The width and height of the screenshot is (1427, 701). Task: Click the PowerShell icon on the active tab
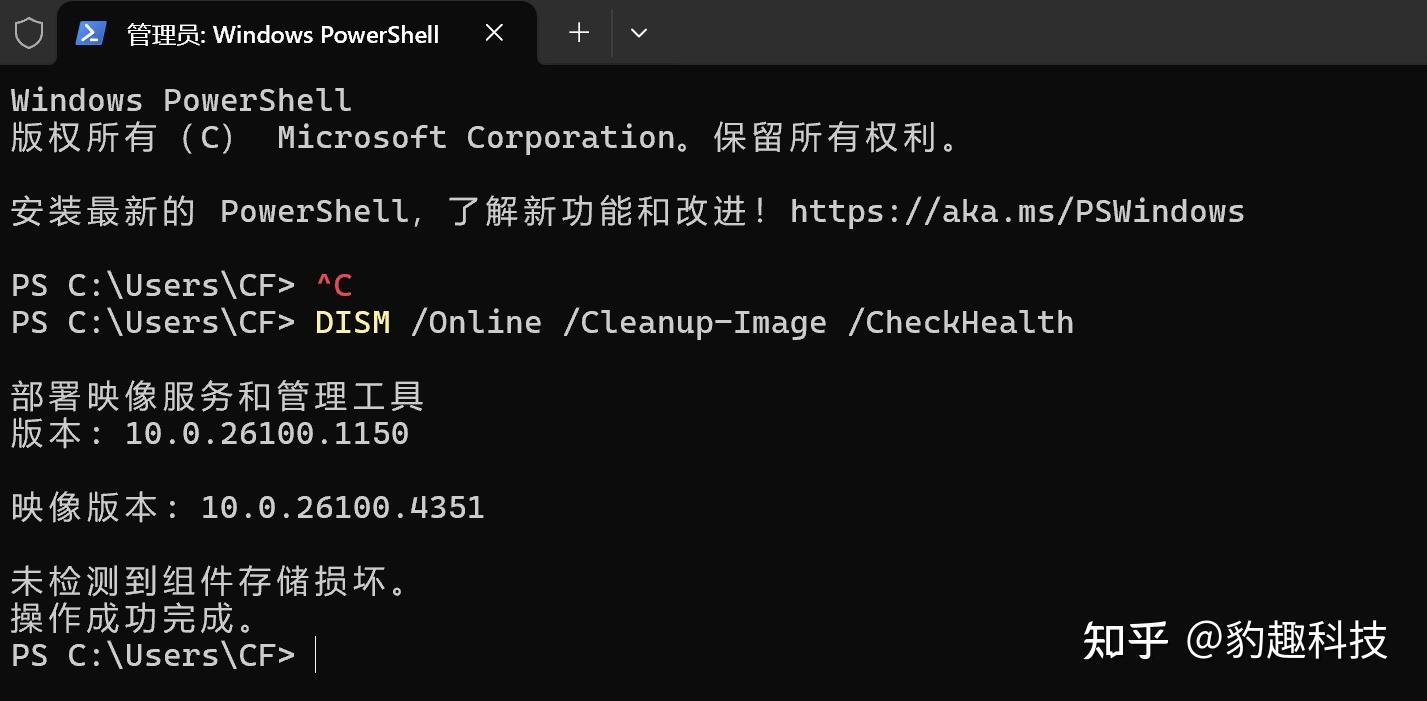(90, 32)
